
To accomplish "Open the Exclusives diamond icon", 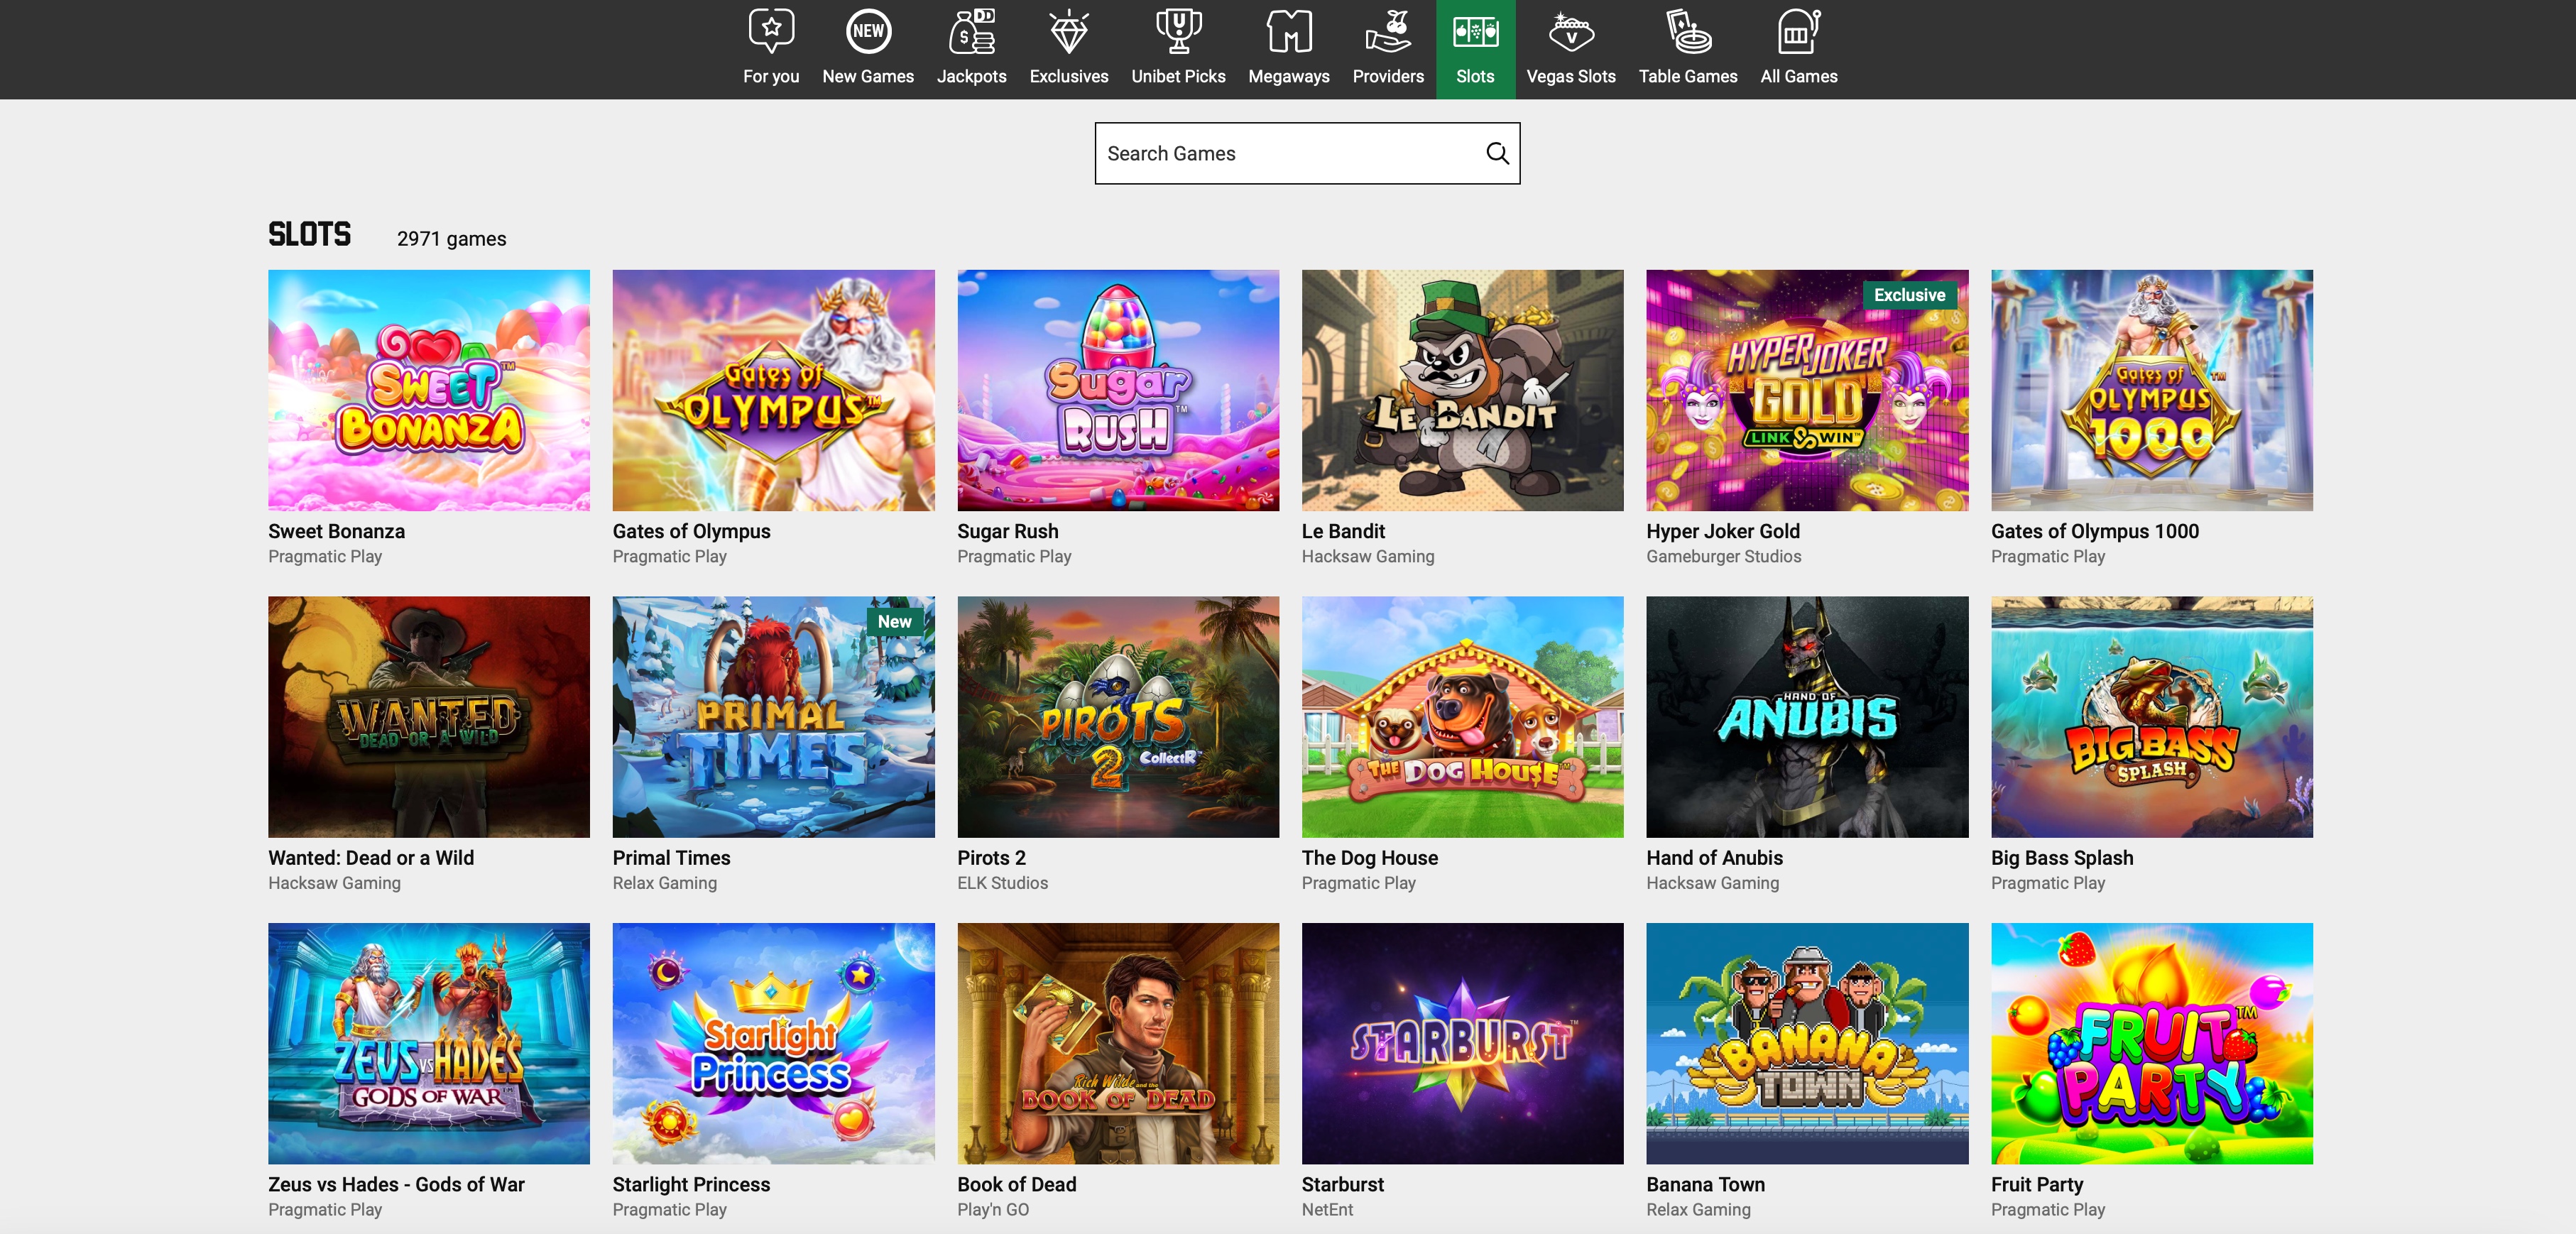I will tap(1069, 32).
